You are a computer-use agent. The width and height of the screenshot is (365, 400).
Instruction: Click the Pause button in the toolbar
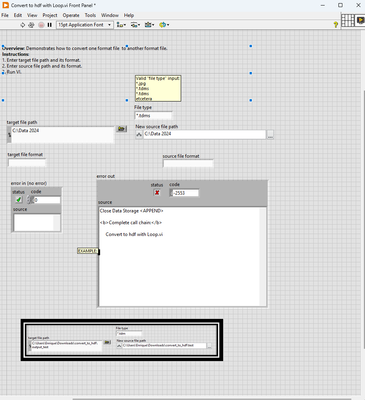coord(50,25)
